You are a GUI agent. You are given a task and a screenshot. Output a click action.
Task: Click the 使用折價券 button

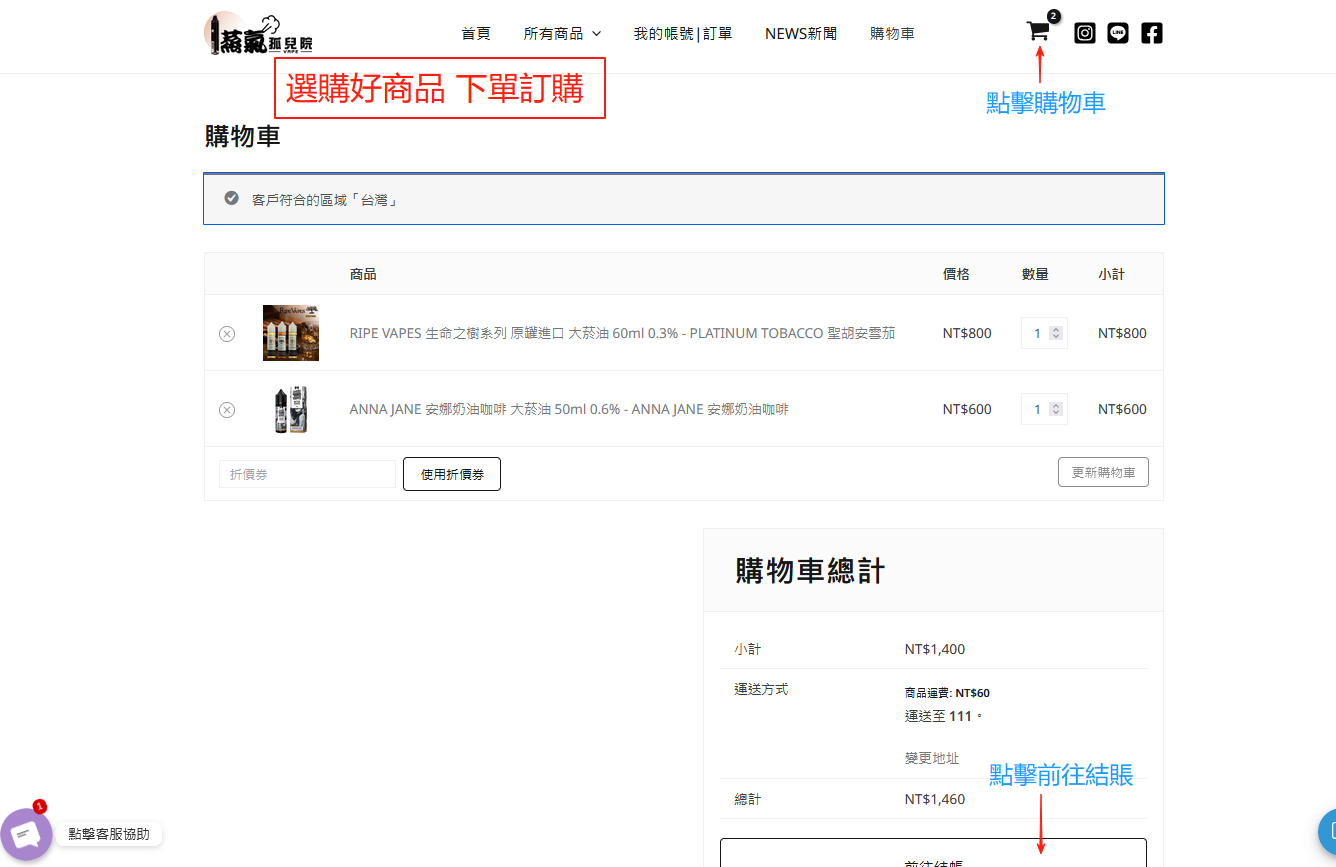[452, 475]
